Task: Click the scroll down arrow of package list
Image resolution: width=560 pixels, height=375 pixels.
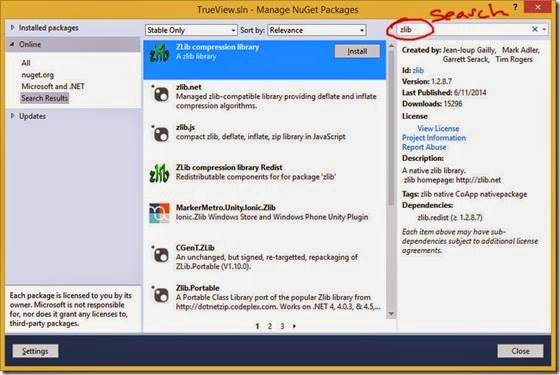Action: [x=391, y=314]
